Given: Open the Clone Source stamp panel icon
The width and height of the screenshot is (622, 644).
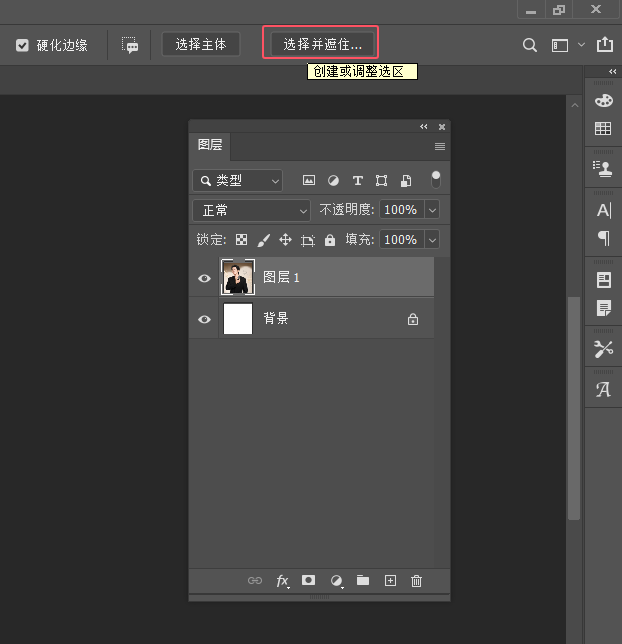Looking at the screenshot, I should click(x=603, y=169).
